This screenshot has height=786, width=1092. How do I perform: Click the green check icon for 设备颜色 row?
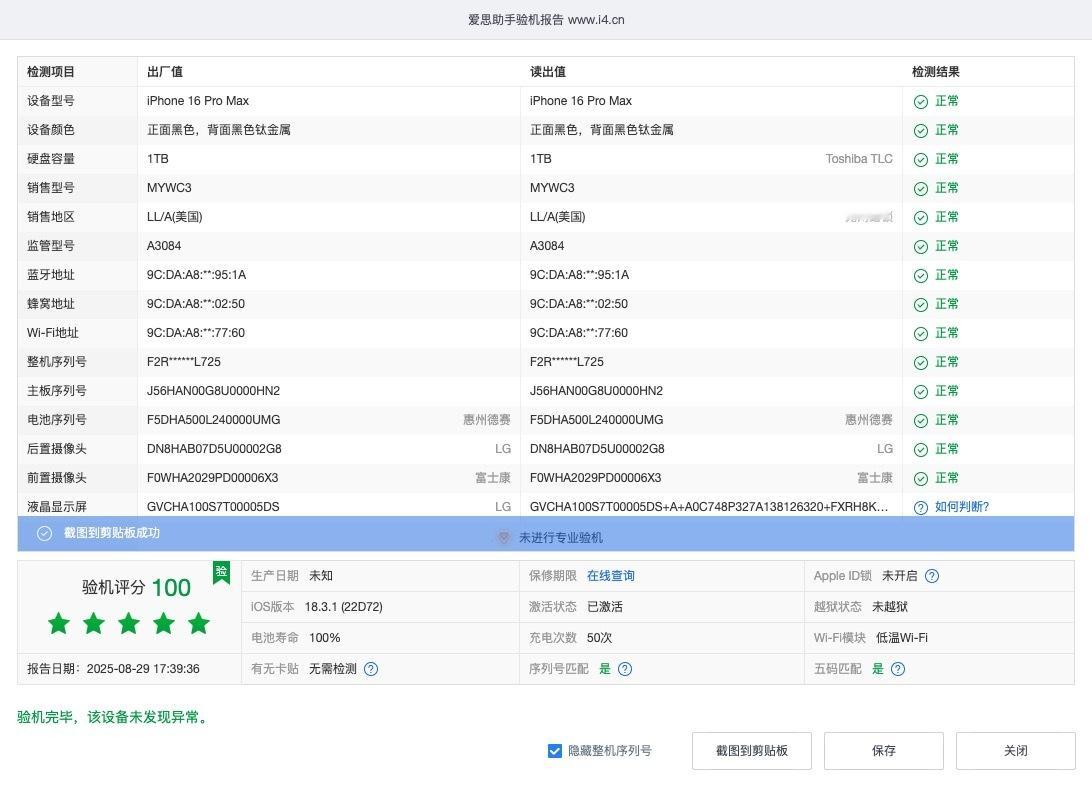coord(921,131)
